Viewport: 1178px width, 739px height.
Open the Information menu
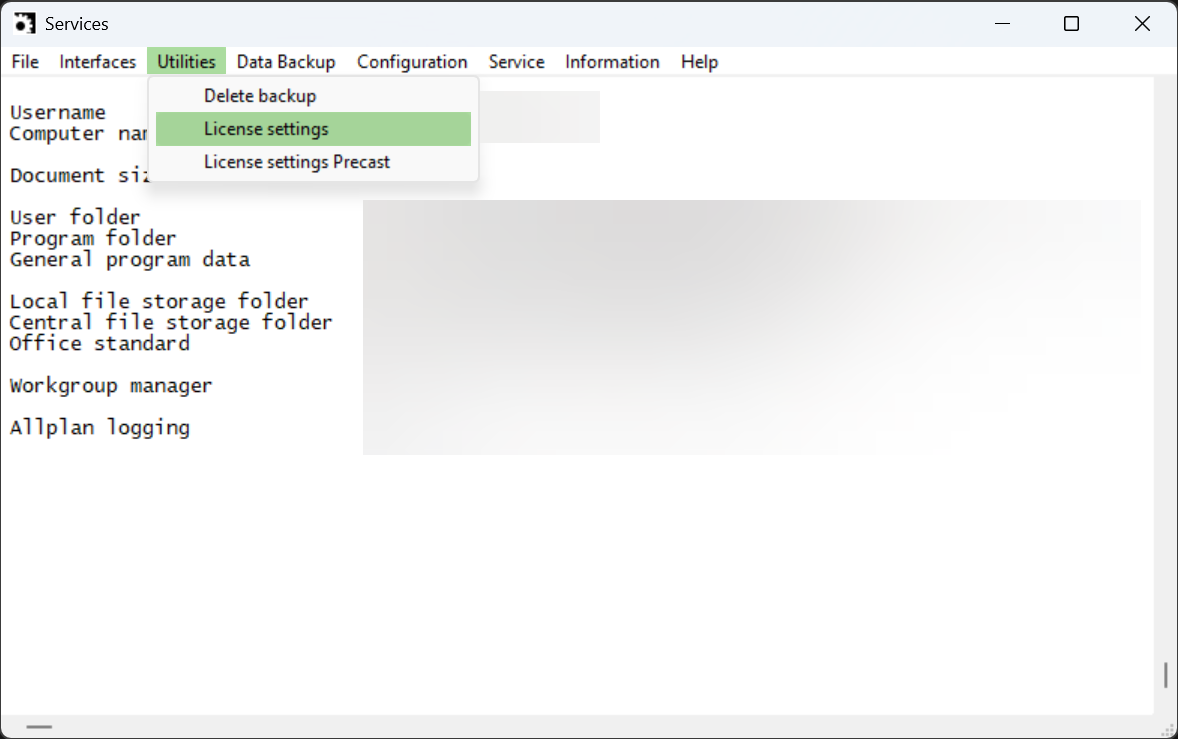pyautogui.click(x=612, y=62)
